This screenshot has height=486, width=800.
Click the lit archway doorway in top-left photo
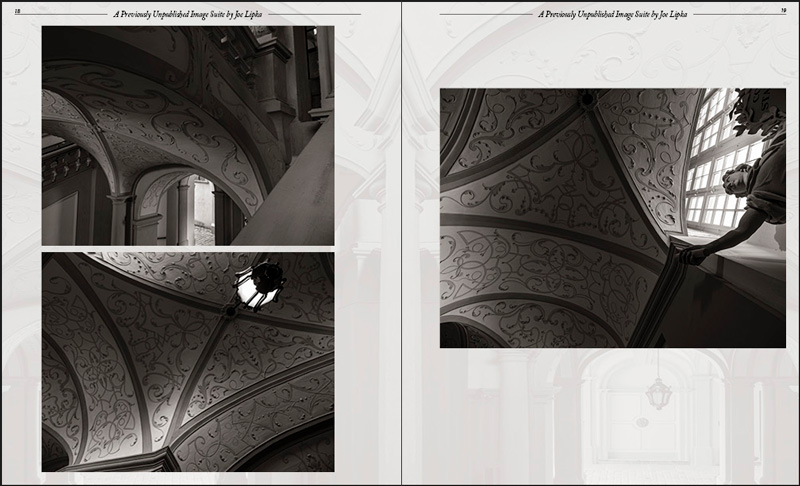203,212
